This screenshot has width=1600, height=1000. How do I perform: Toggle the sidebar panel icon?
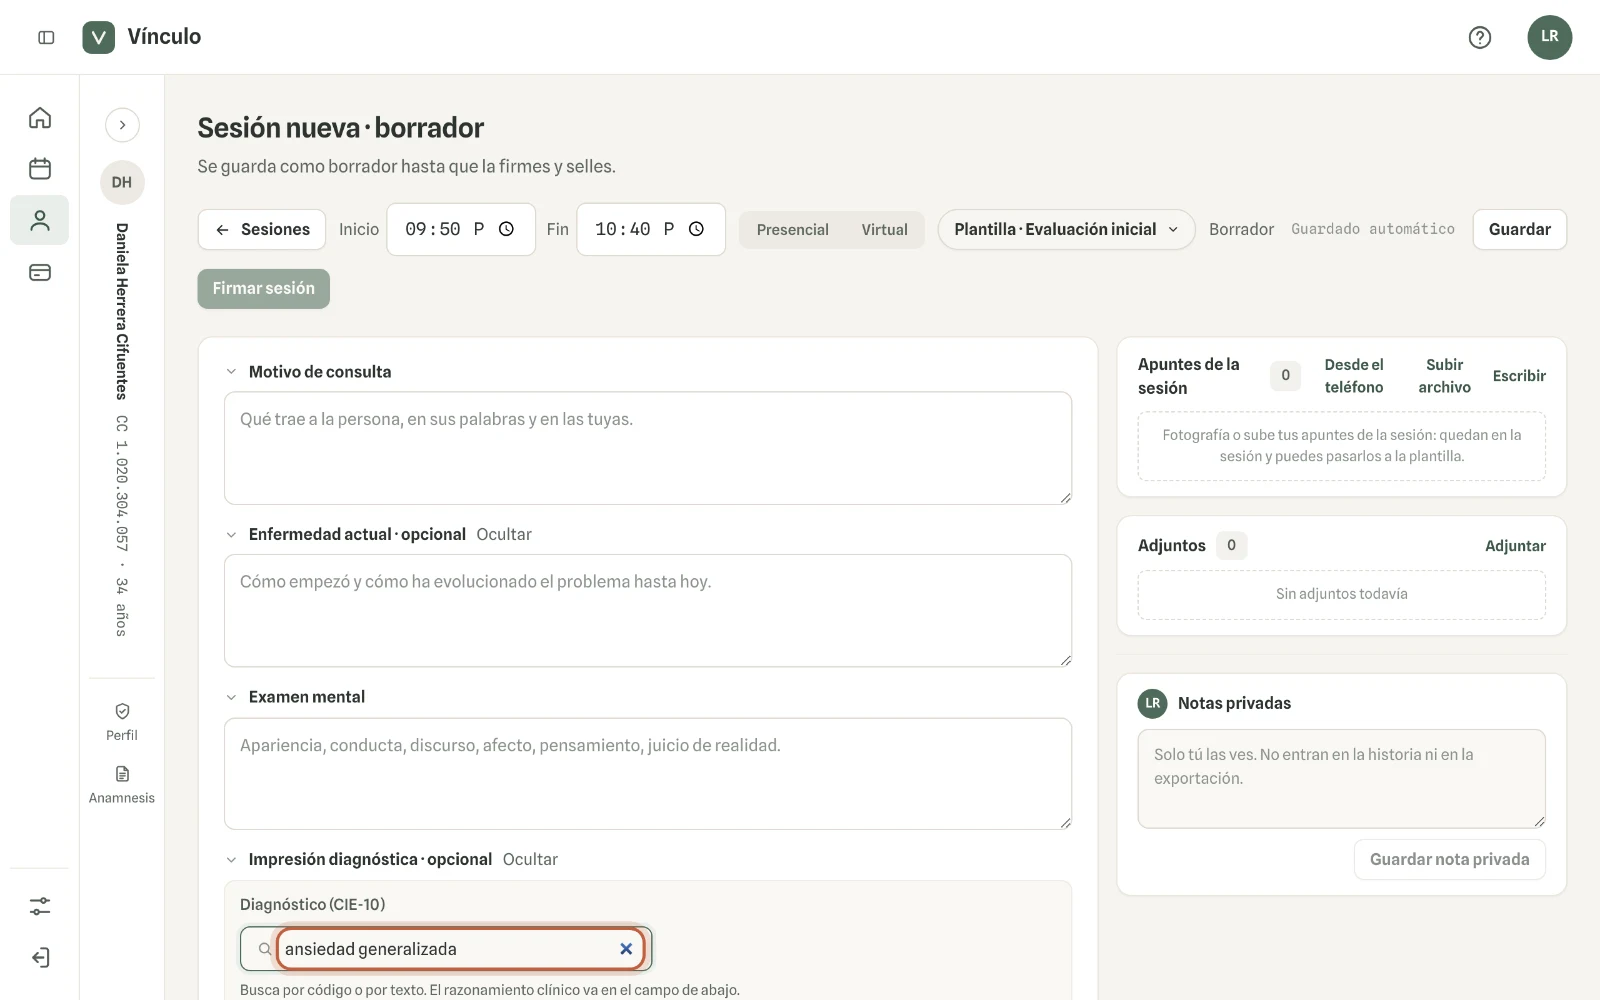coord(46,37)
